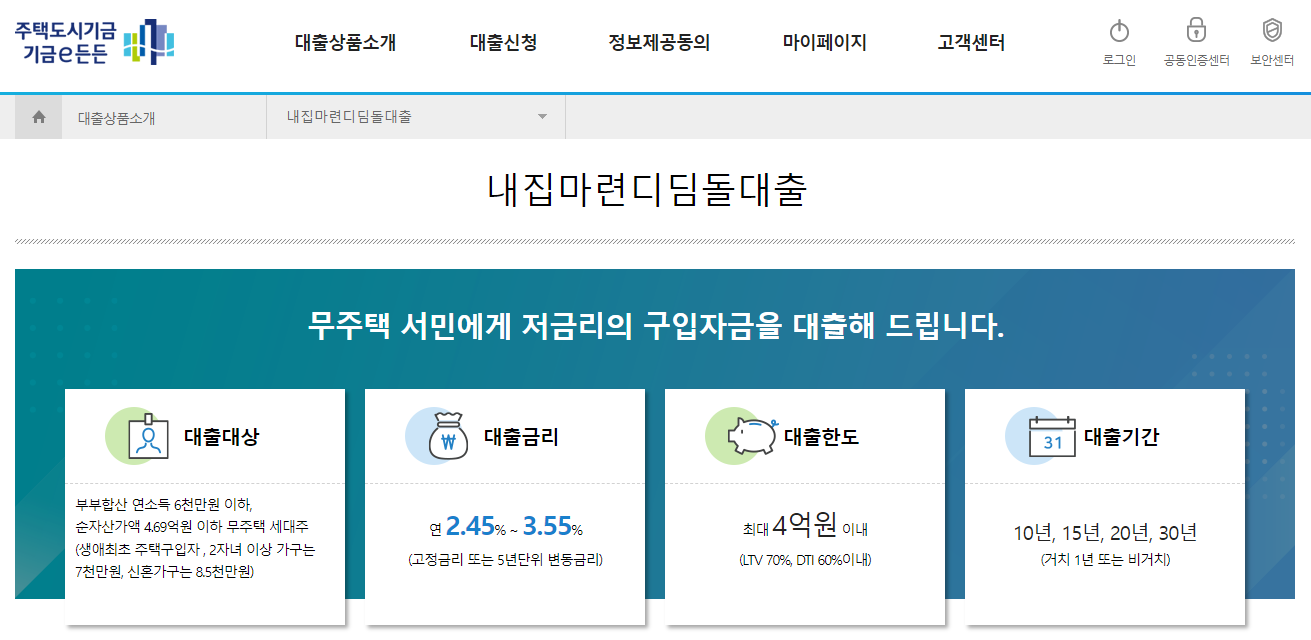This screenshot has height=640, width=1311.
Task: Open the 마이페이지 main menu
Action: (824, 43)
